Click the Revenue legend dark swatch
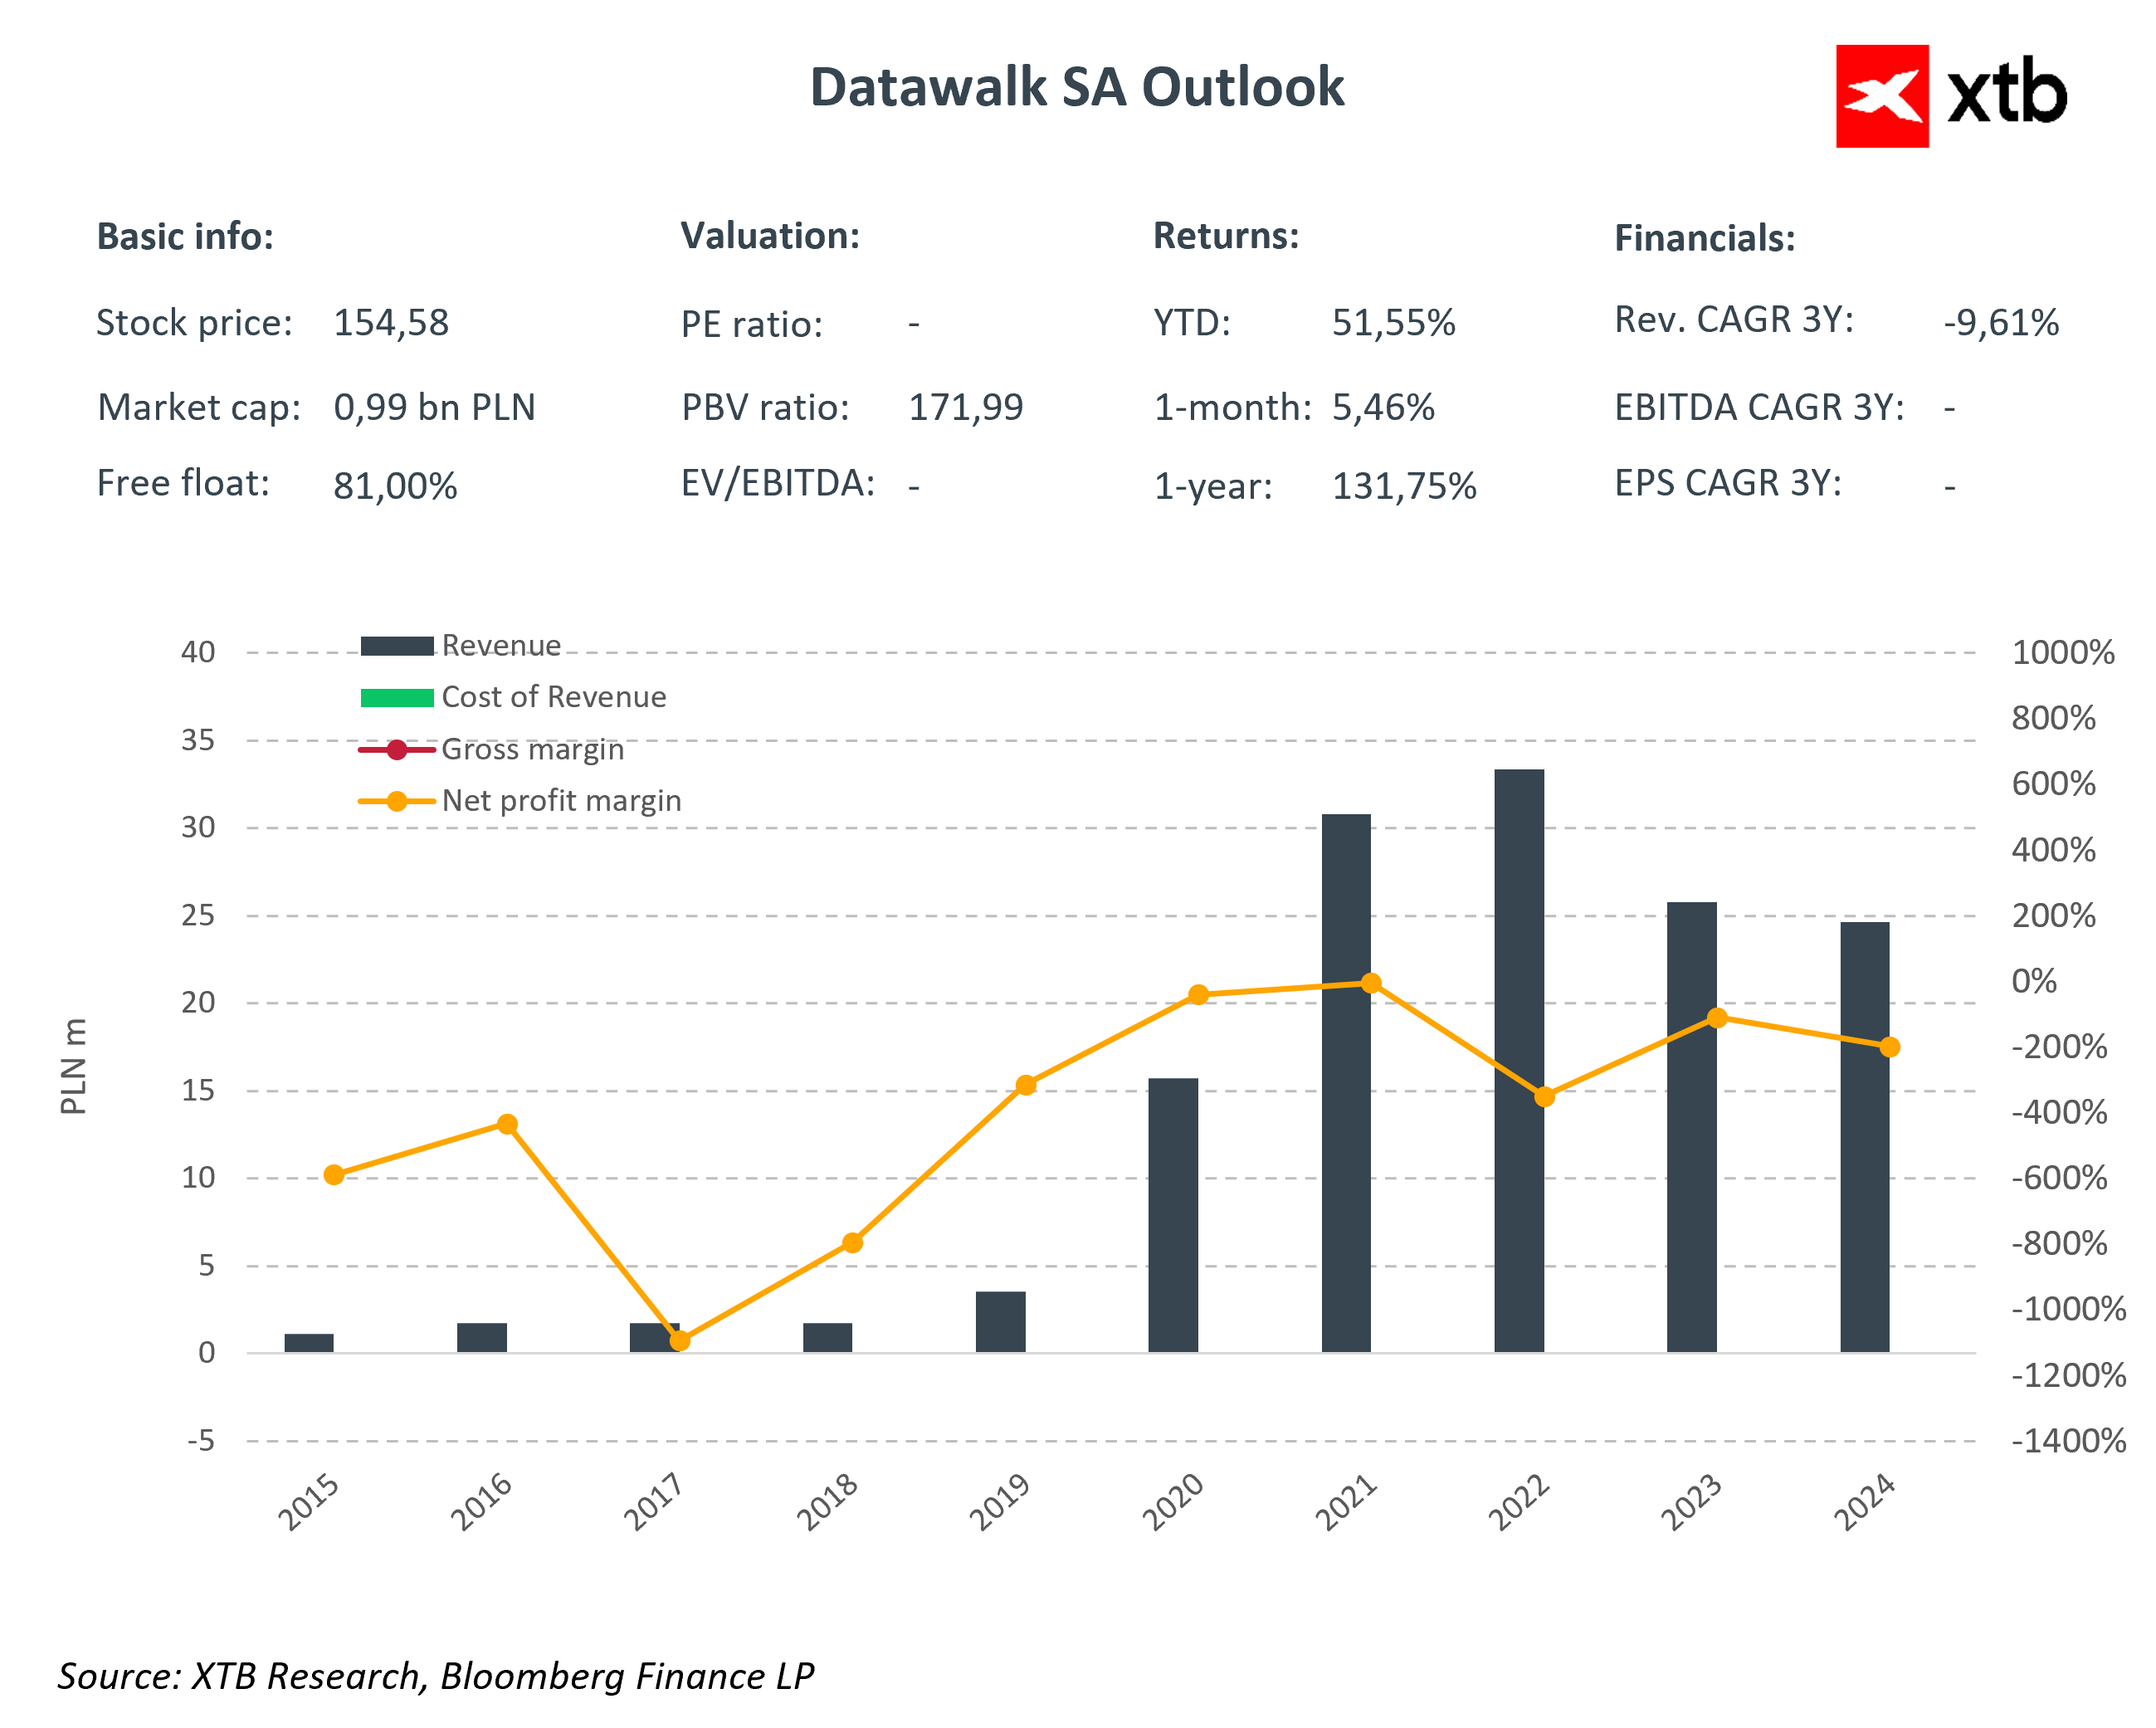The image size is (2156, 1728). pos(396,646)
